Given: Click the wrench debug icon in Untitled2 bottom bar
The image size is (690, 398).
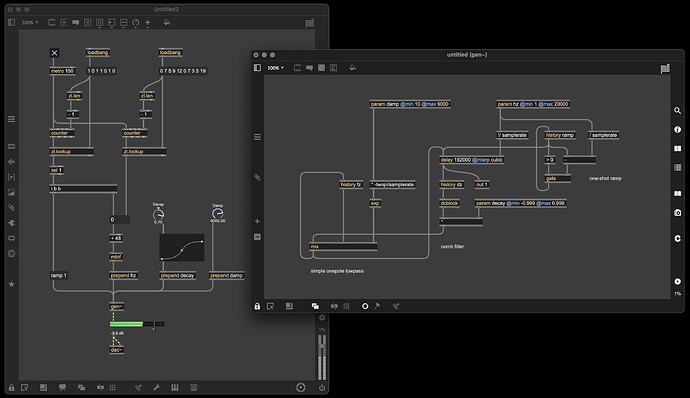Looking at the screenshot, I should point(156,387).
